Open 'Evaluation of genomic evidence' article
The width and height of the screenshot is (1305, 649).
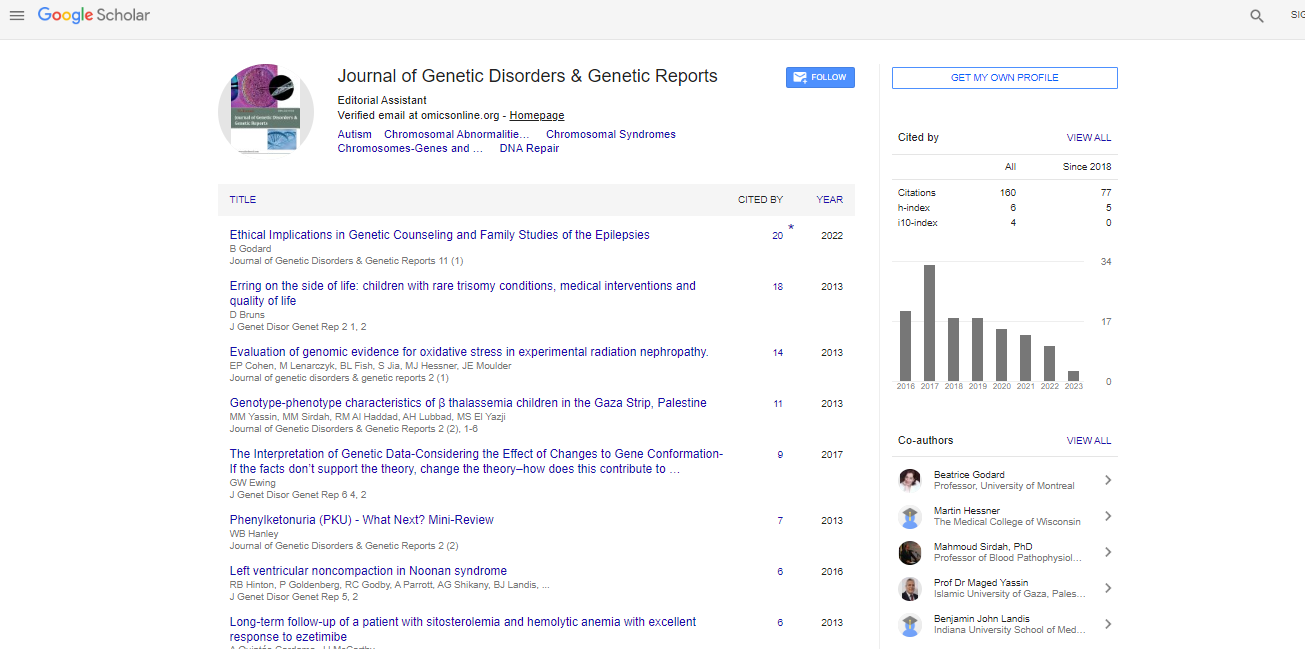469,352
